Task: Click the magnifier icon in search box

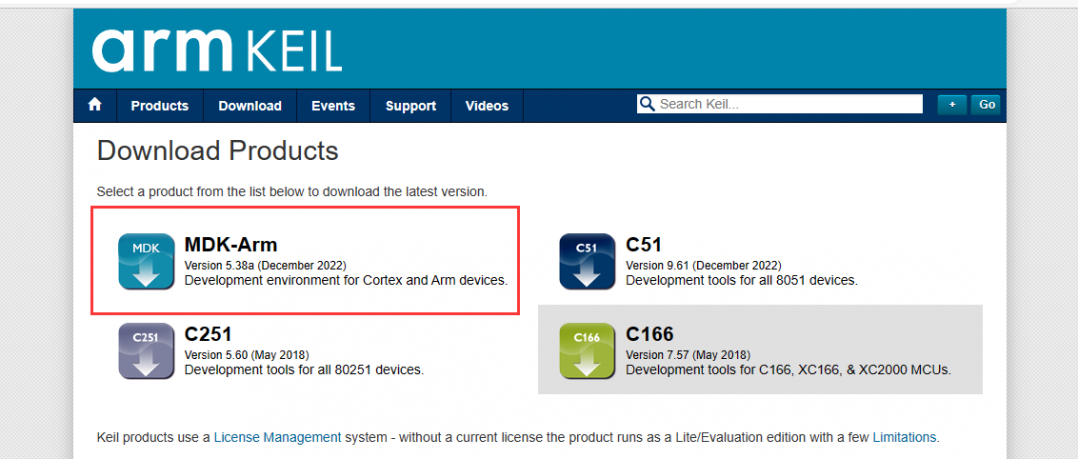Action: 646,104
